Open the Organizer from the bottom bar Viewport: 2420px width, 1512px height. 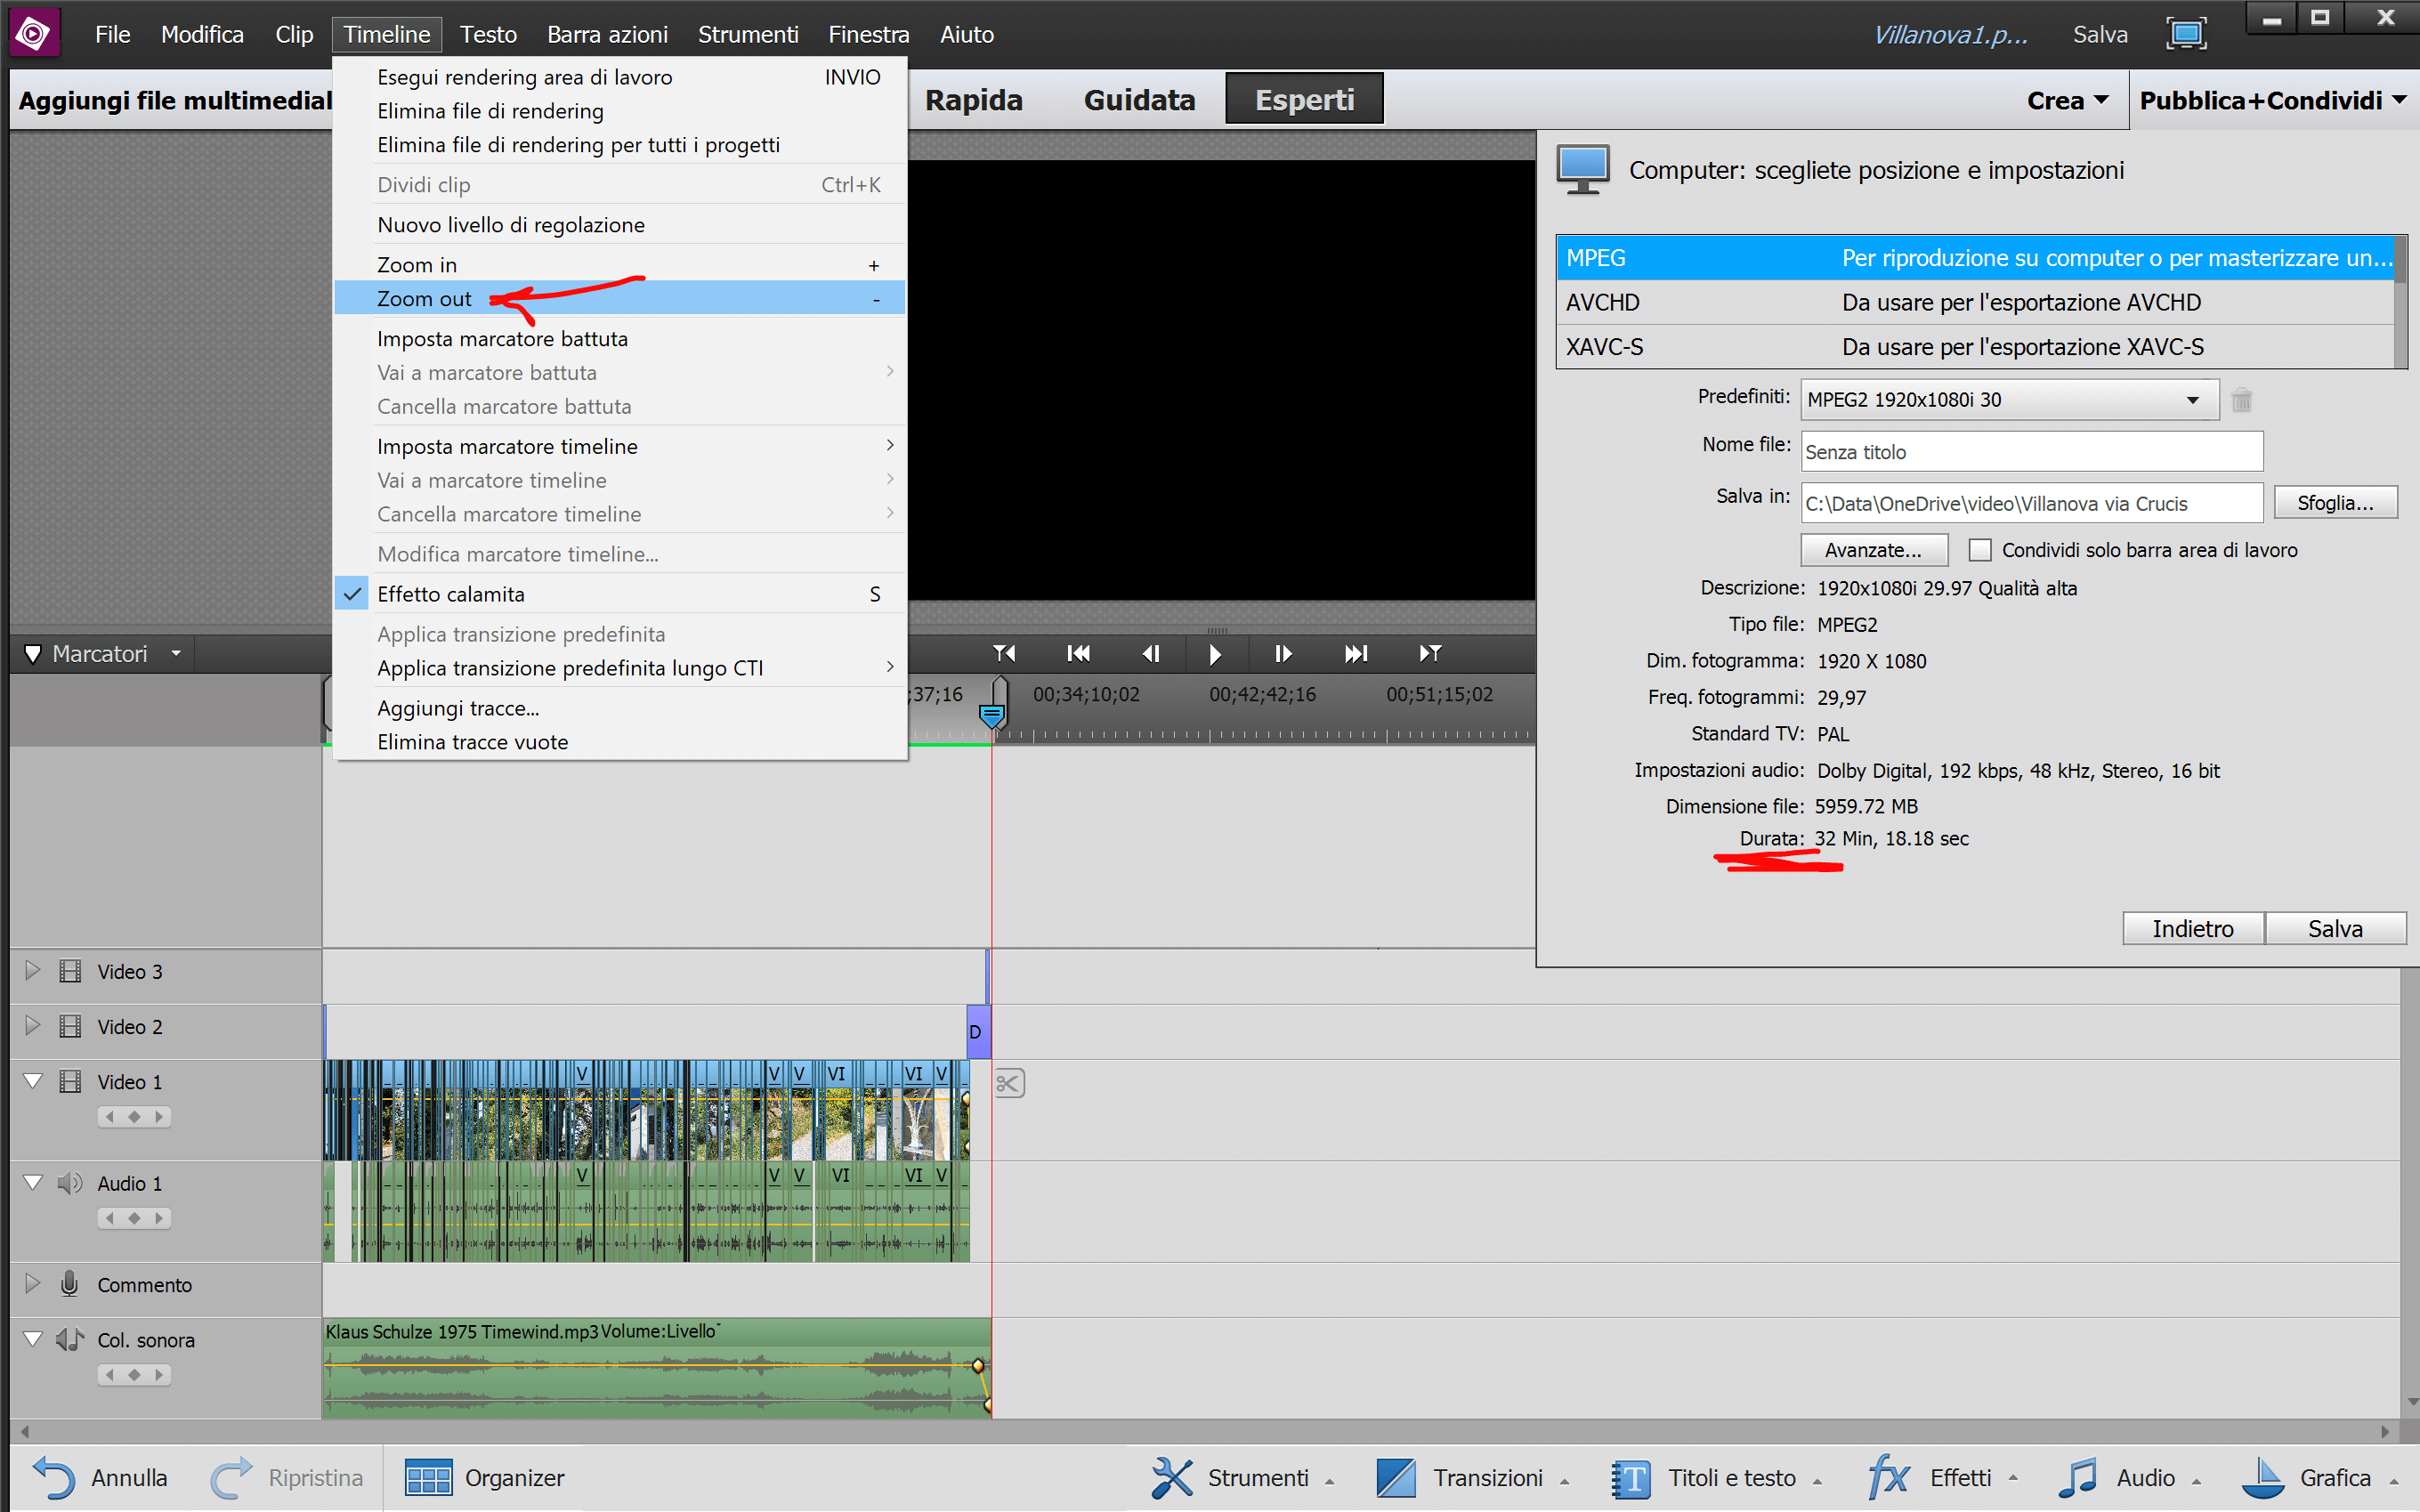[x=485, y=1478]
